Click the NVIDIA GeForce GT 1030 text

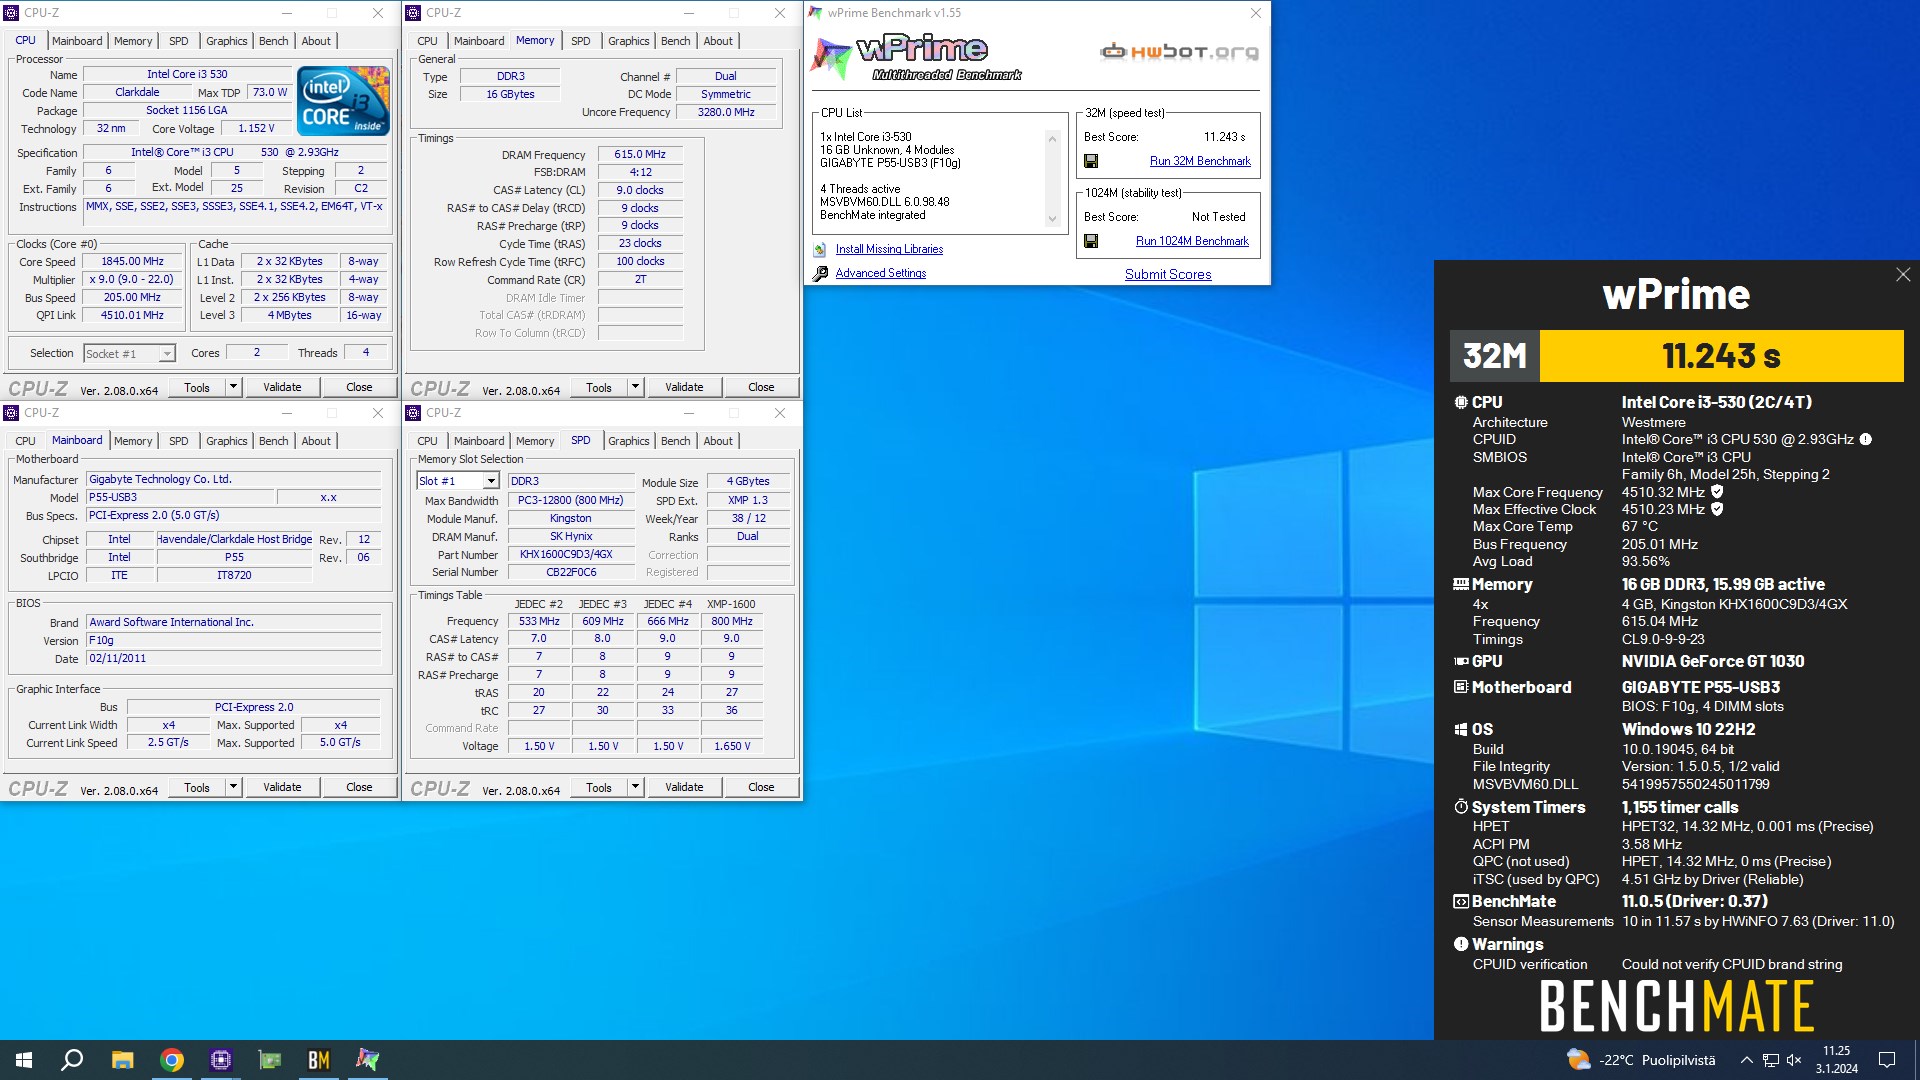[x=1713, y=661]
